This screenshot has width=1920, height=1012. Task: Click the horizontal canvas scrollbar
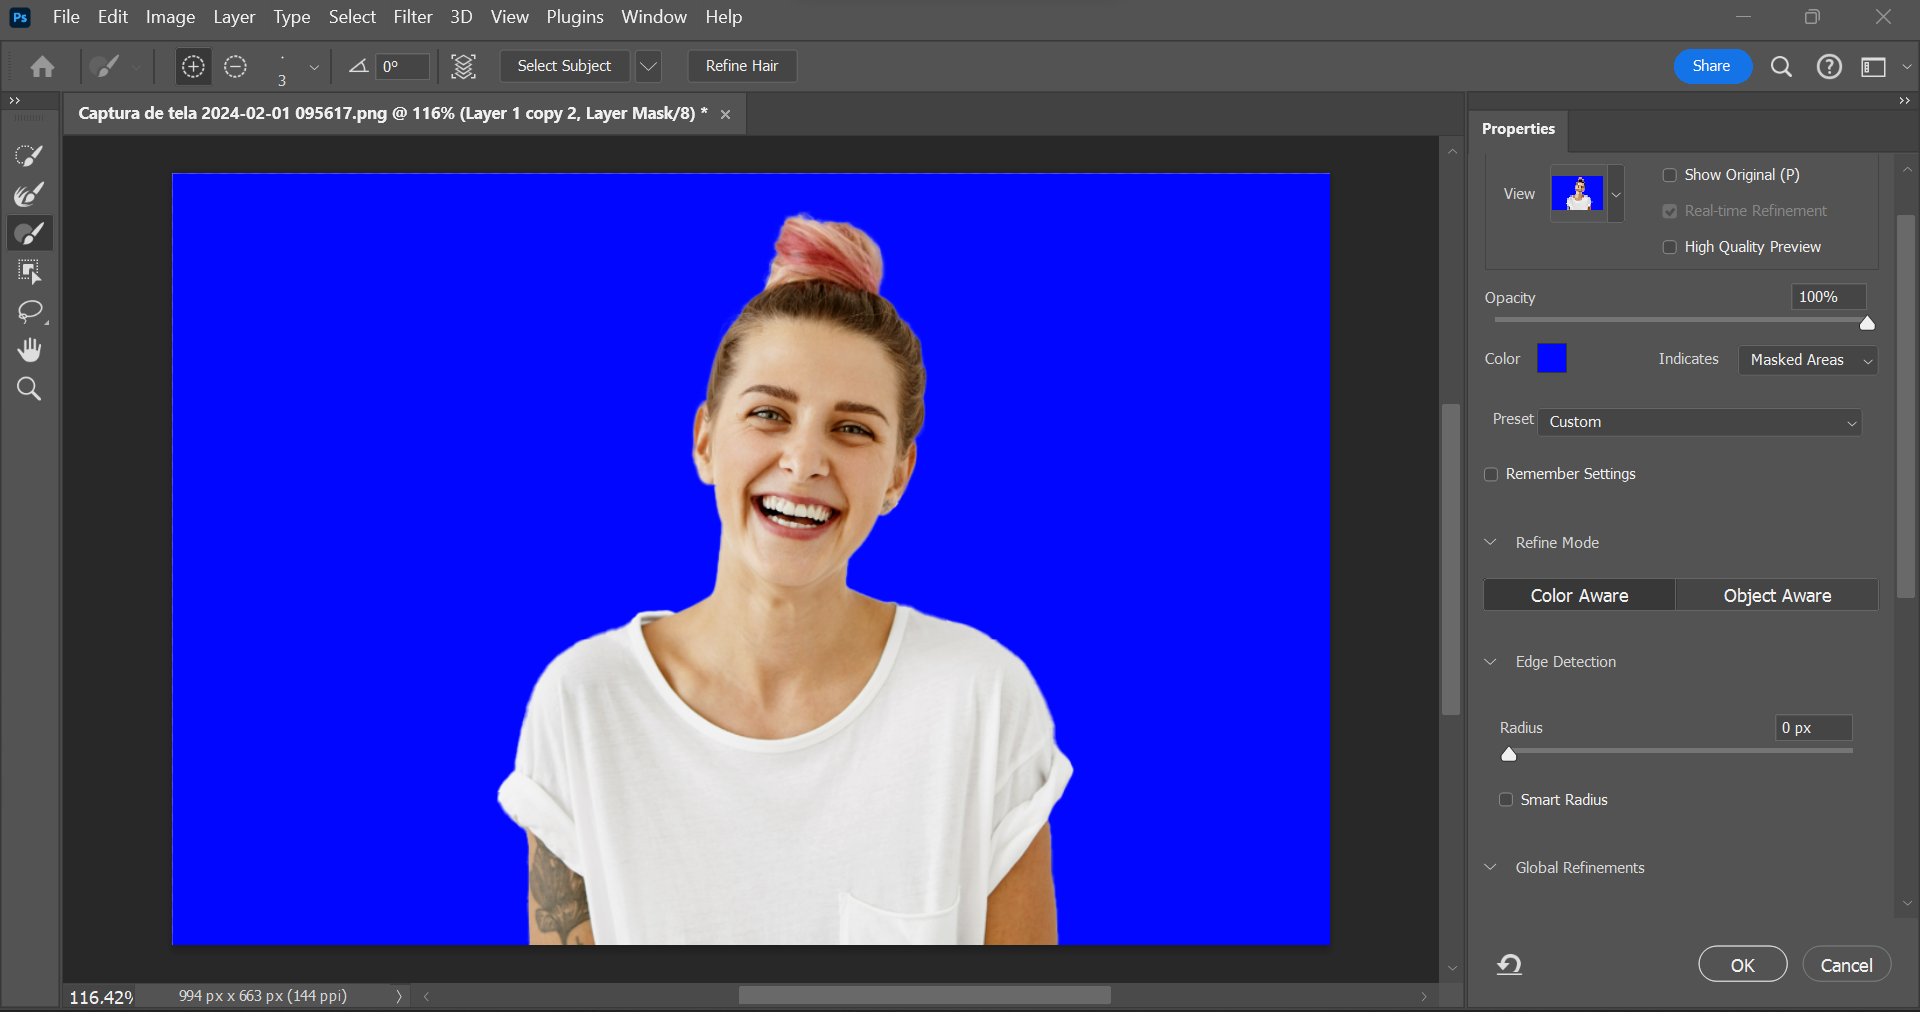[924, 995]
